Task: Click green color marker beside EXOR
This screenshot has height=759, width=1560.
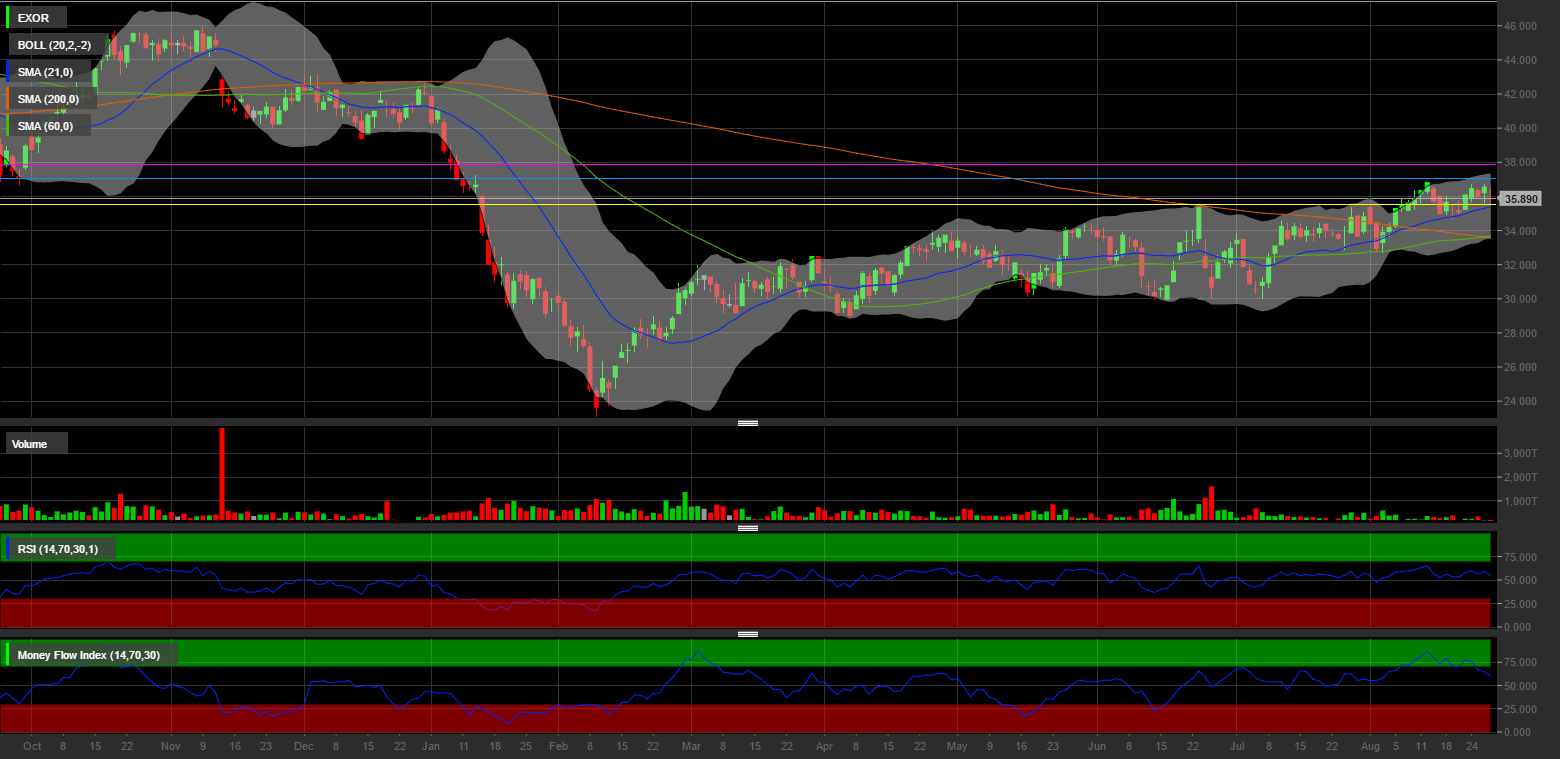Action: [x=8, y=18]
